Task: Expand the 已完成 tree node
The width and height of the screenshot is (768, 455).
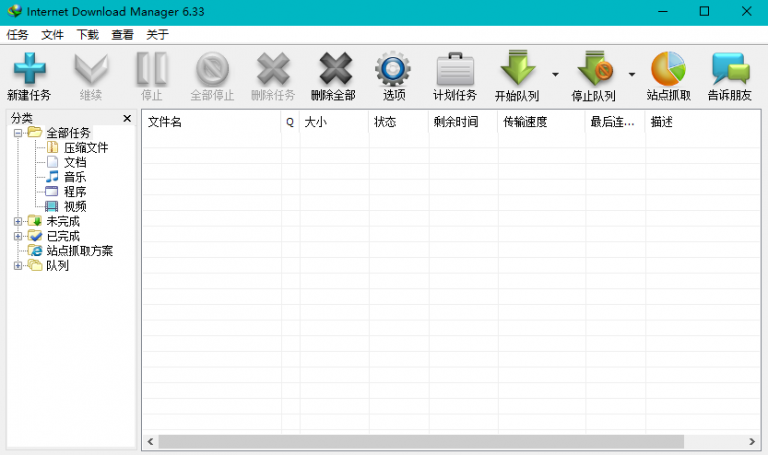Action: [x=18, y=236]
